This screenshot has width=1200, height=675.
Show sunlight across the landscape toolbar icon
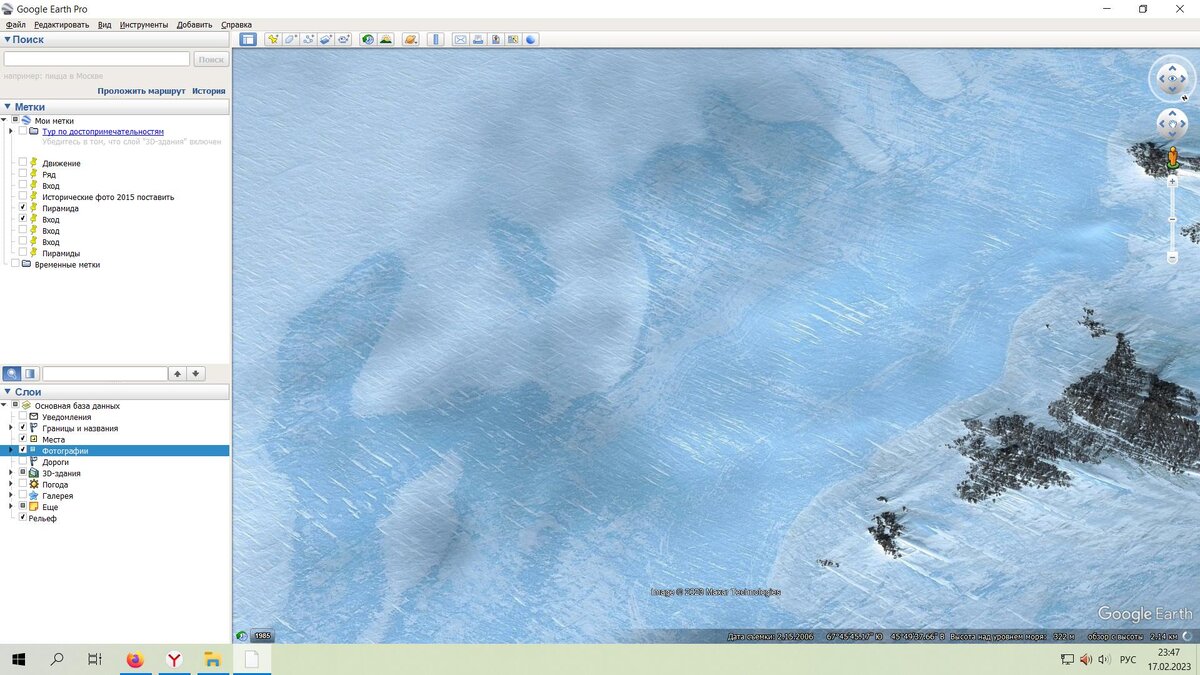[385, 39]
